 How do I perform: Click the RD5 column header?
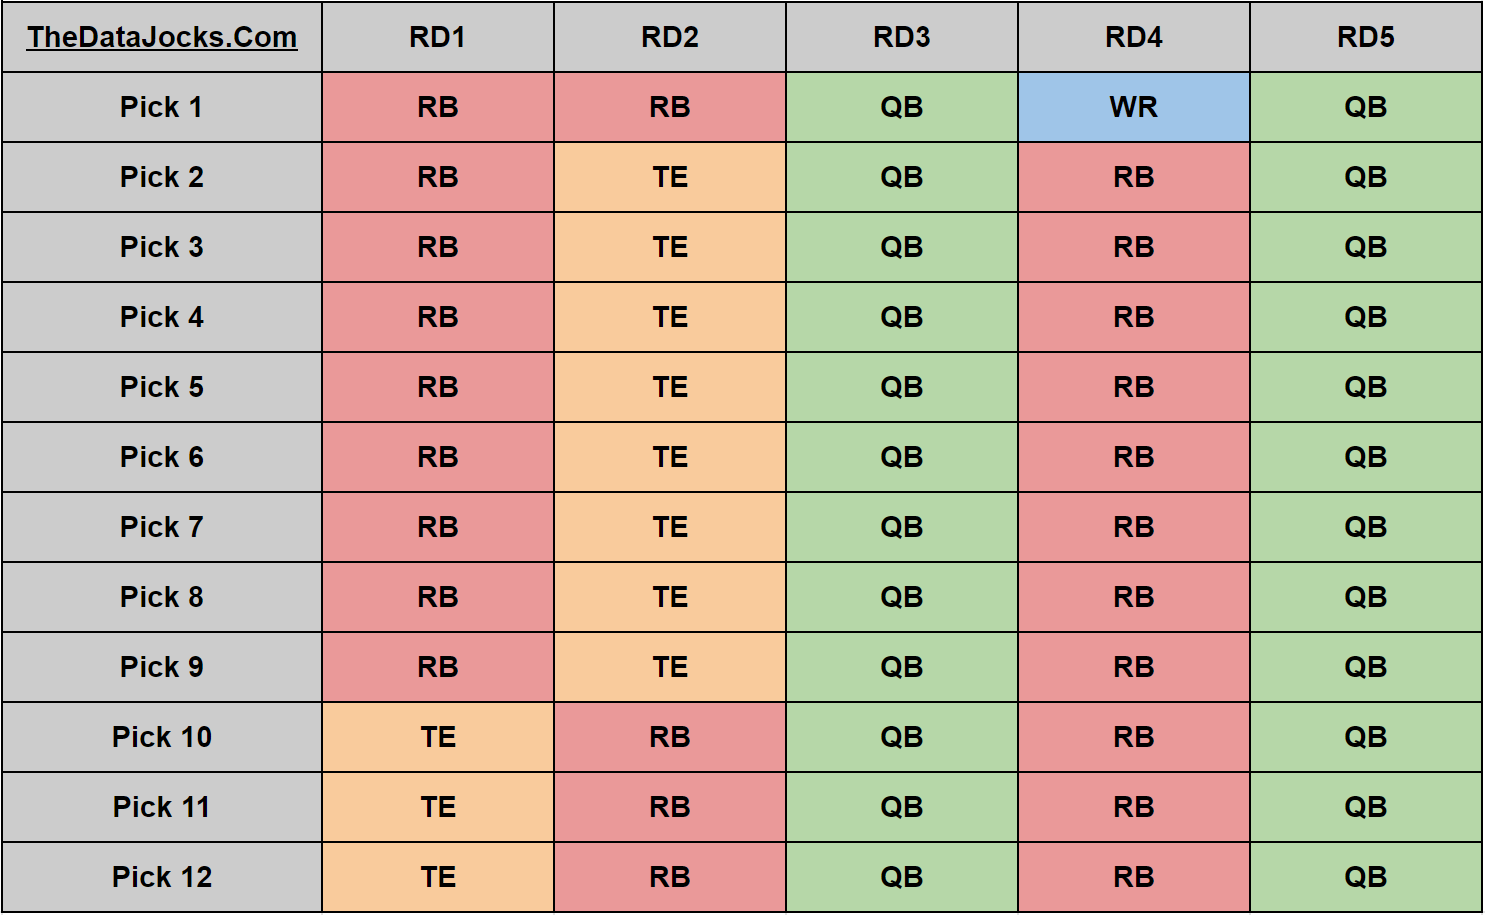1366,37
